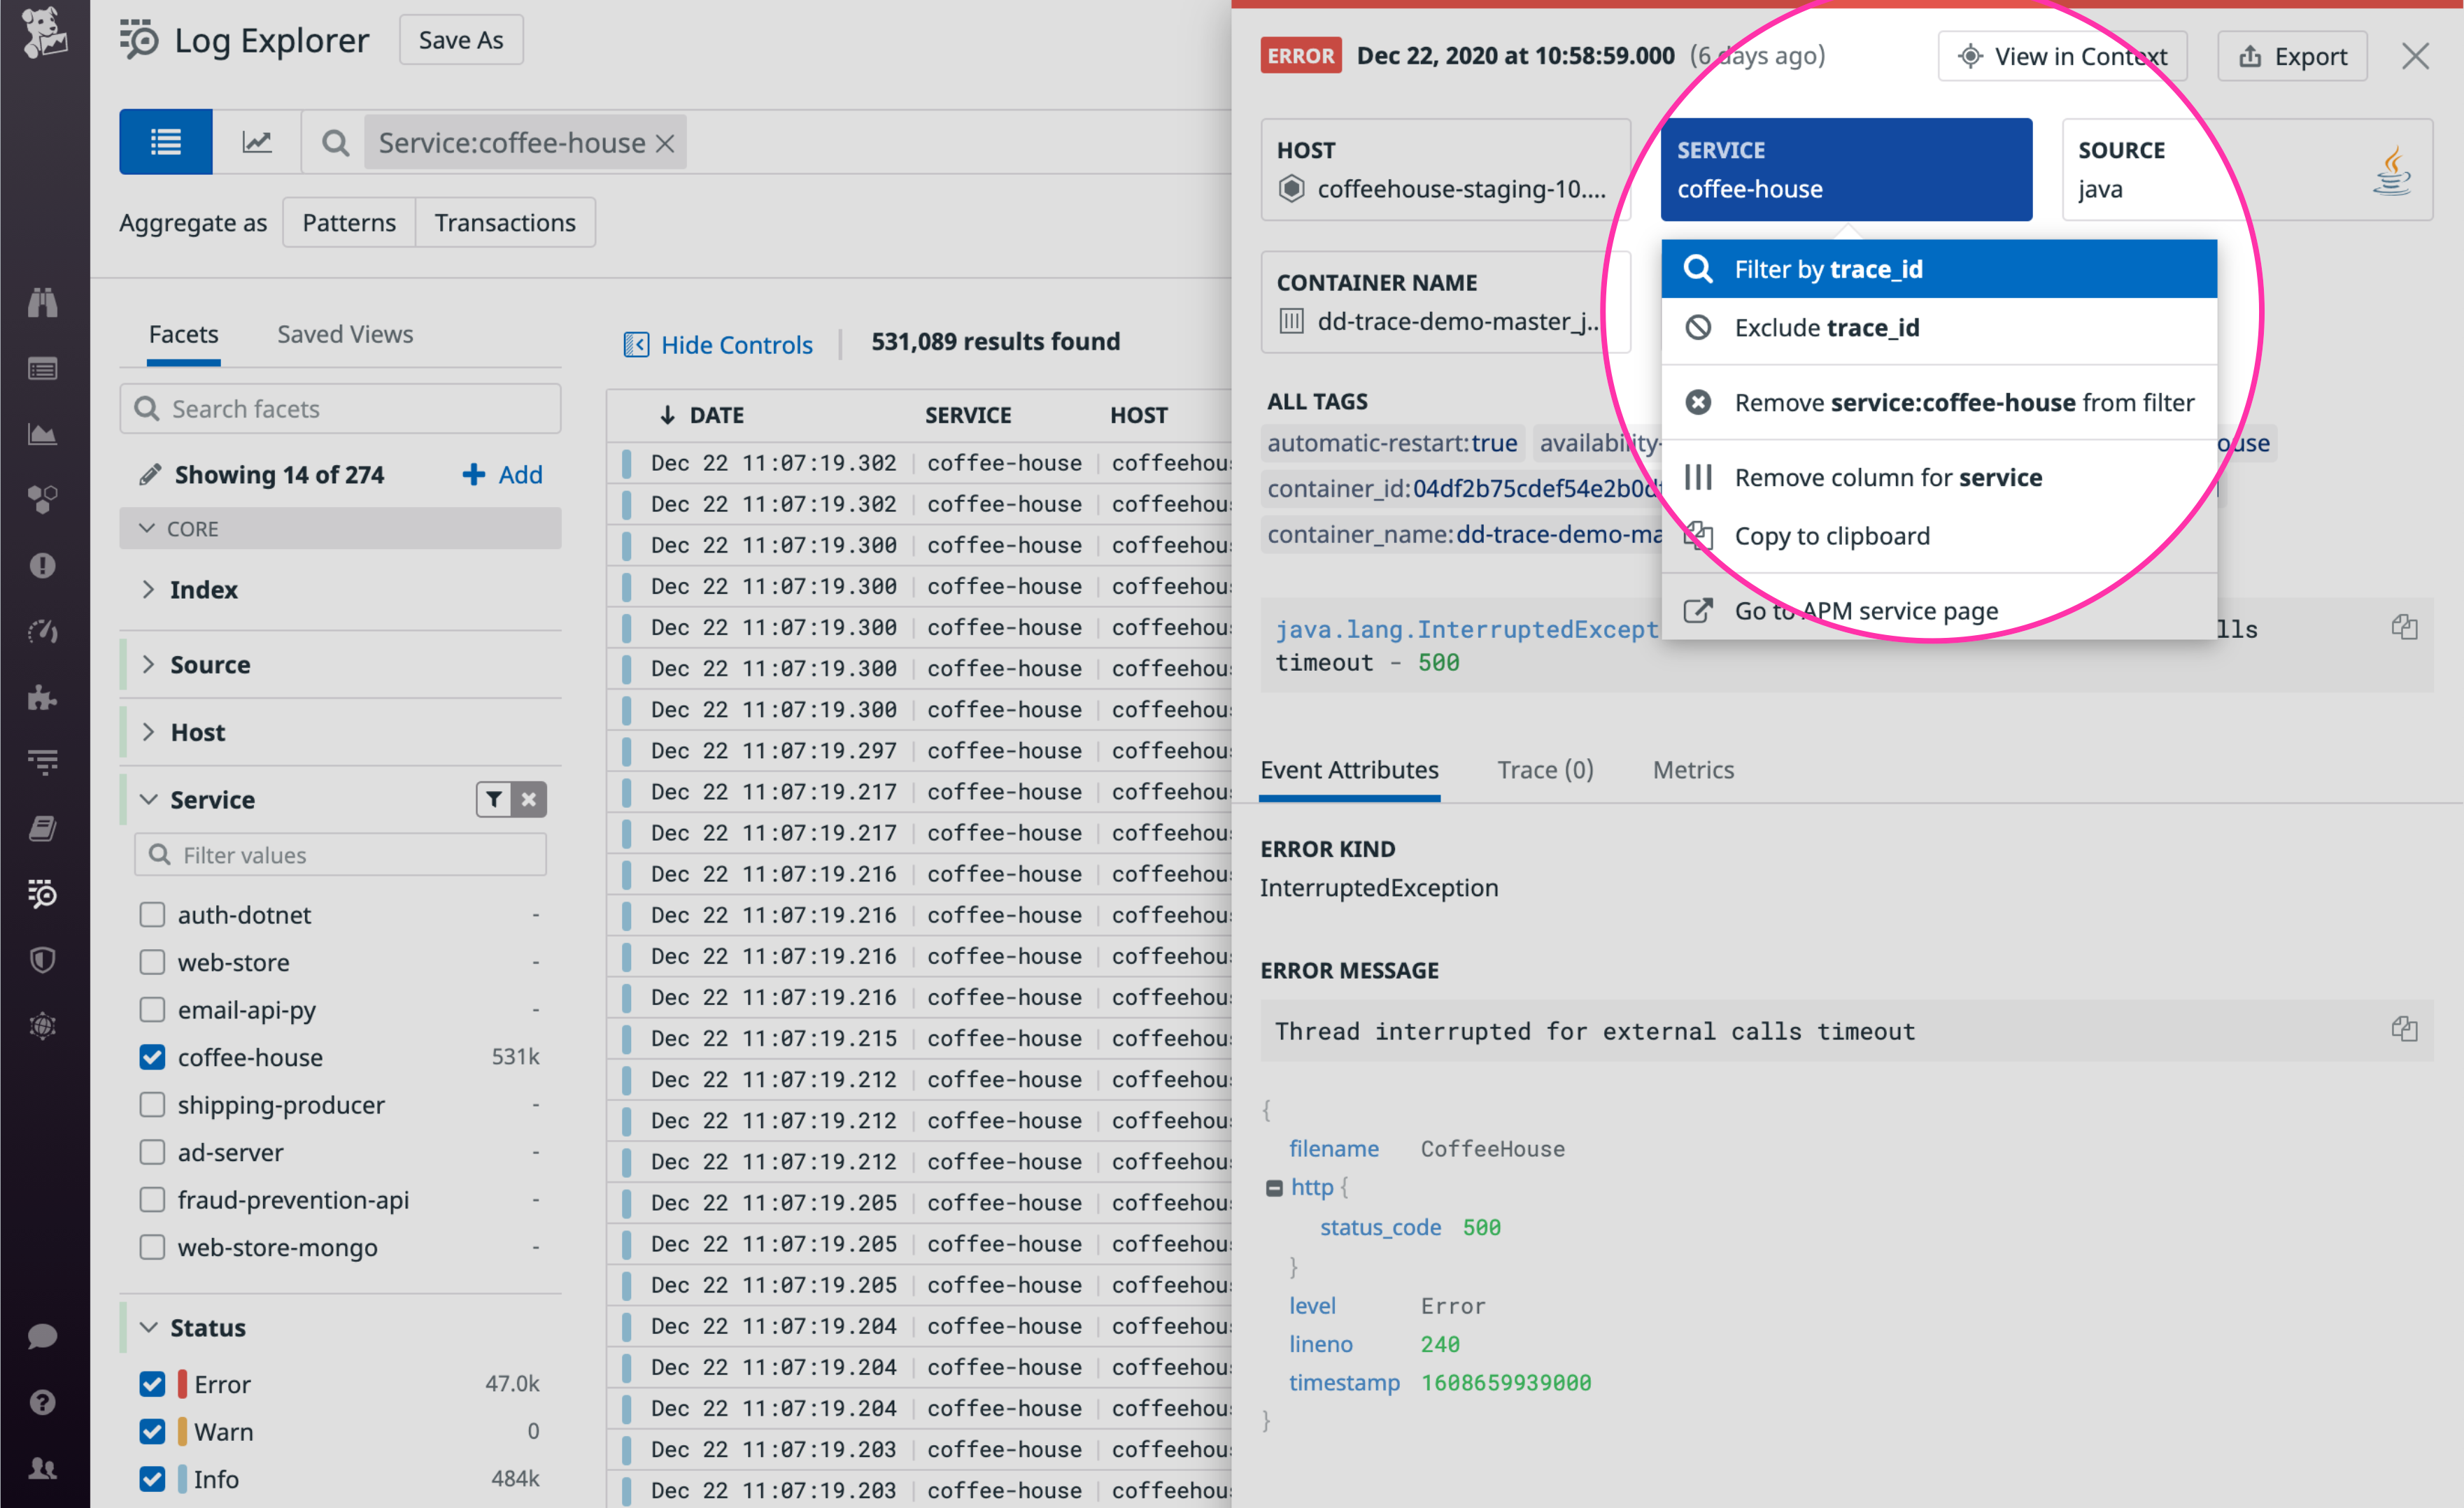Switch to the Metrics tab
The height and width of the screenshot is (1508, 2464).
[1692, 770]
